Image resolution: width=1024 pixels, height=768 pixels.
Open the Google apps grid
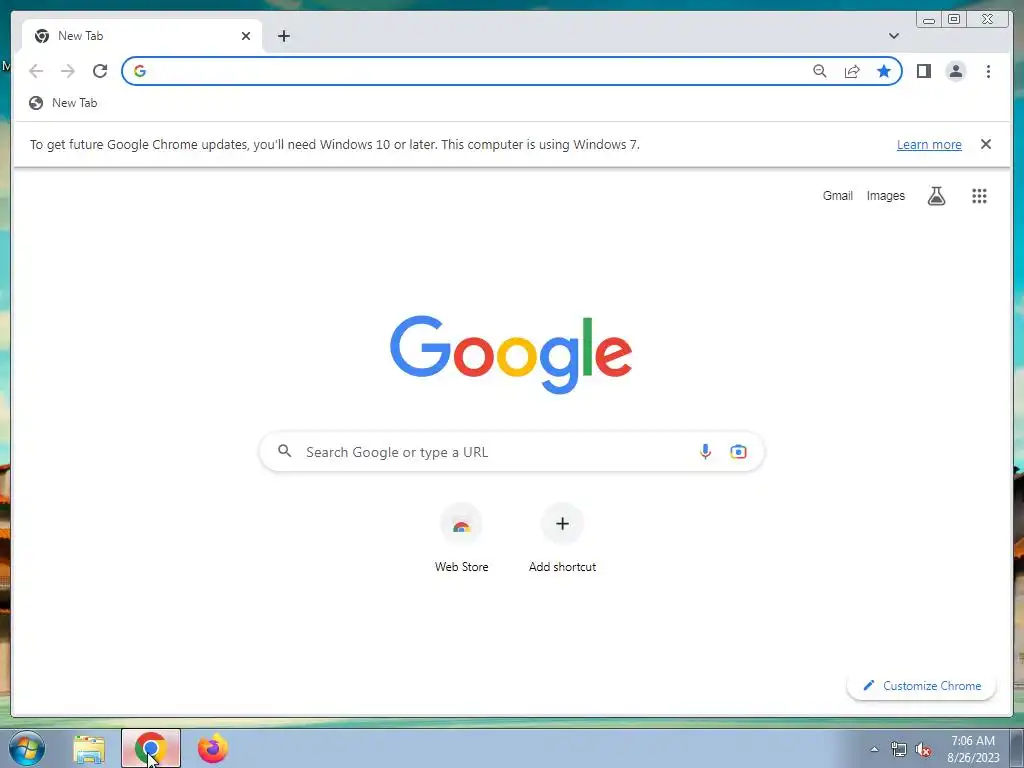(x=979, y=195)
